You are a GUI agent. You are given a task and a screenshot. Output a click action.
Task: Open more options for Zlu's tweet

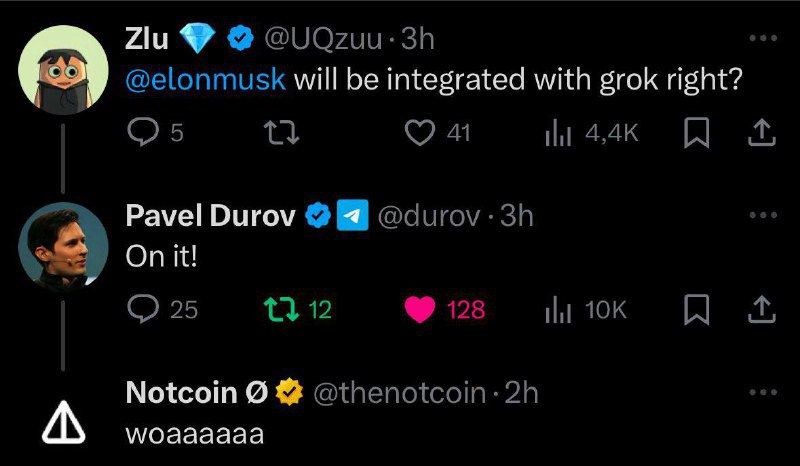tap(762, 38)
